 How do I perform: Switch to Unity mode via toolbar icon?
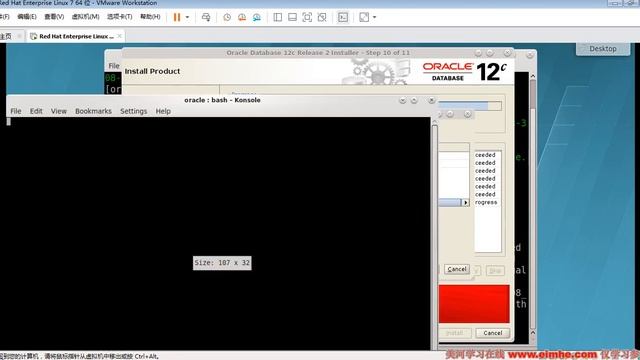coord(322,17)
